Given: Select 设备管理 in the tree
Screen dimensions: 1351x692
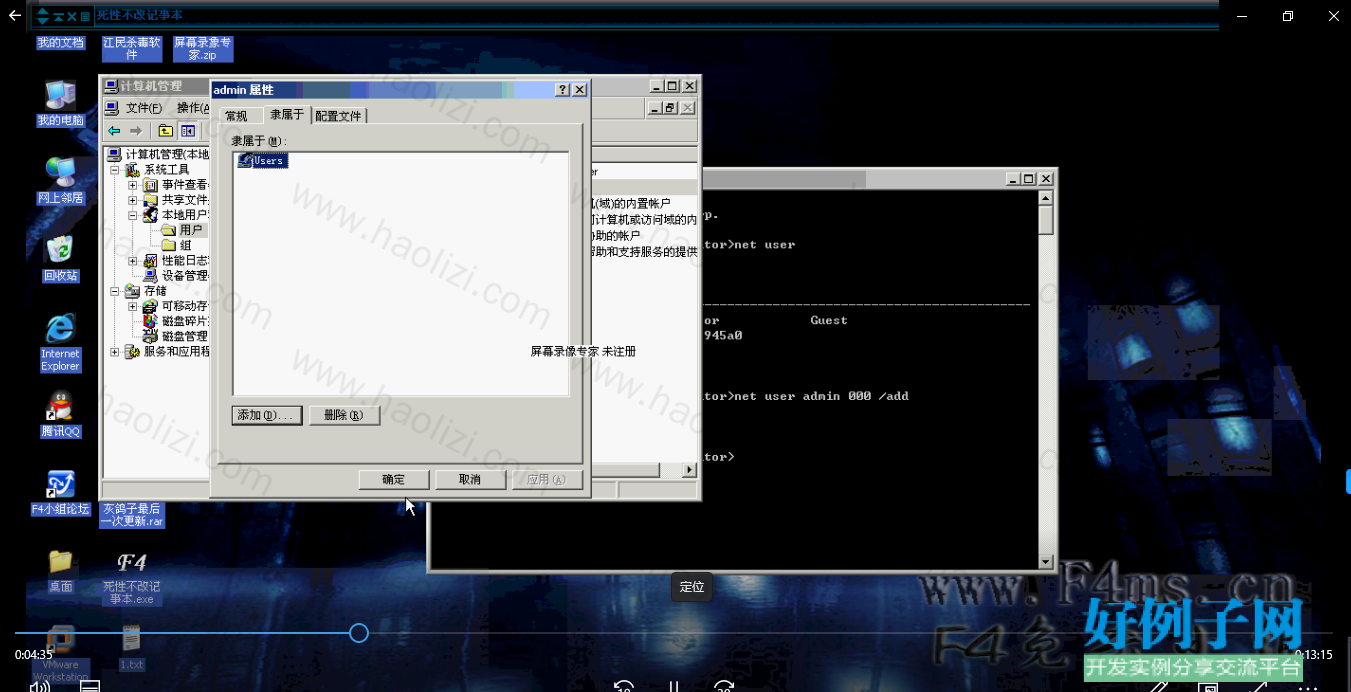Looking at the screenshot, I should [x=176, y=276].
